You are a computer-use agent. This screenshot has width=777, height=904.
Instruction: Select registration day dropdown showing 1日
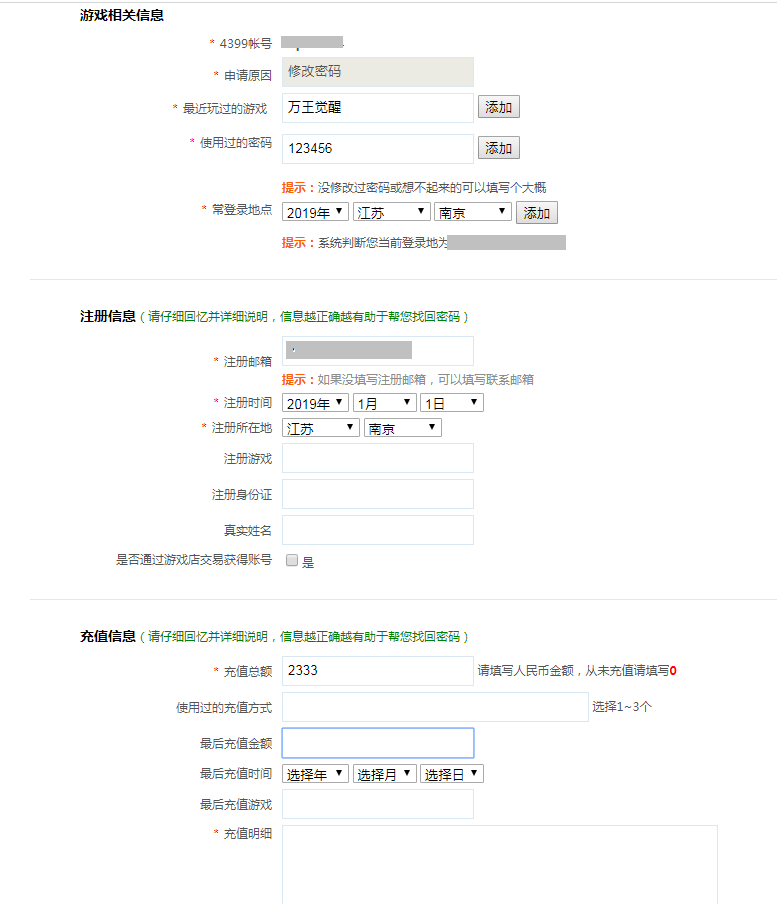pyautogui.click(x=451, y=403)
